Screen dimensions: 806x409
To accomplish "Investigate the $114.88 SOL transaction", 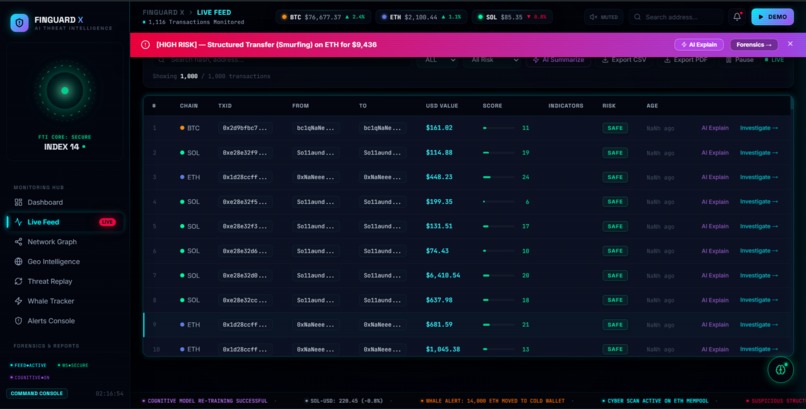I will click(759, 153).
